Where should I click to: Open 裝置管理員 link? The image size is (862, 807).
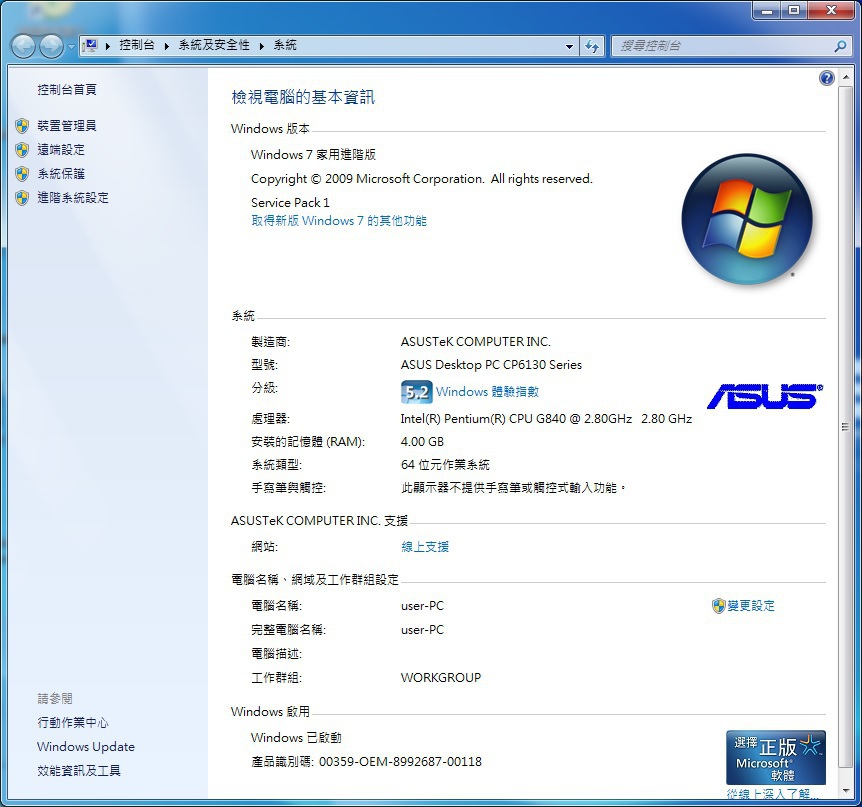(x=67, y=126)
